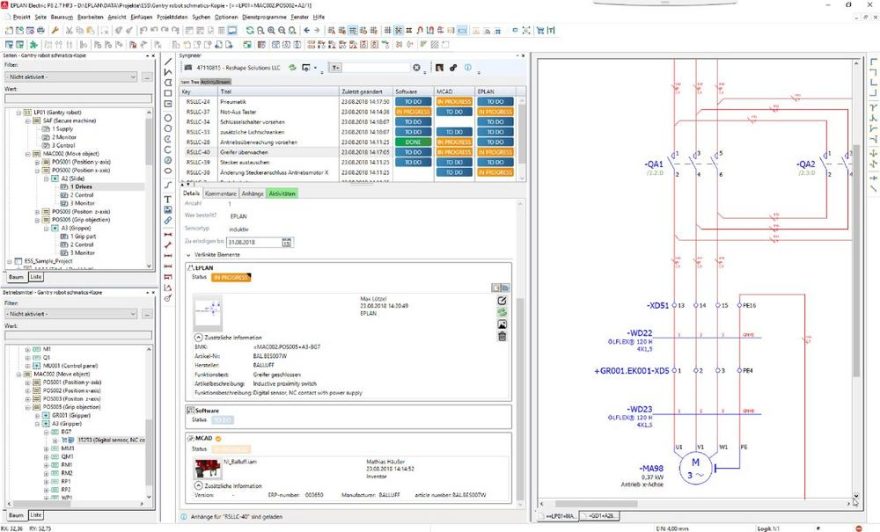This screenshot has width=880, height=532.
Task: Open the Projekt menu
Action: pos(21,17)
